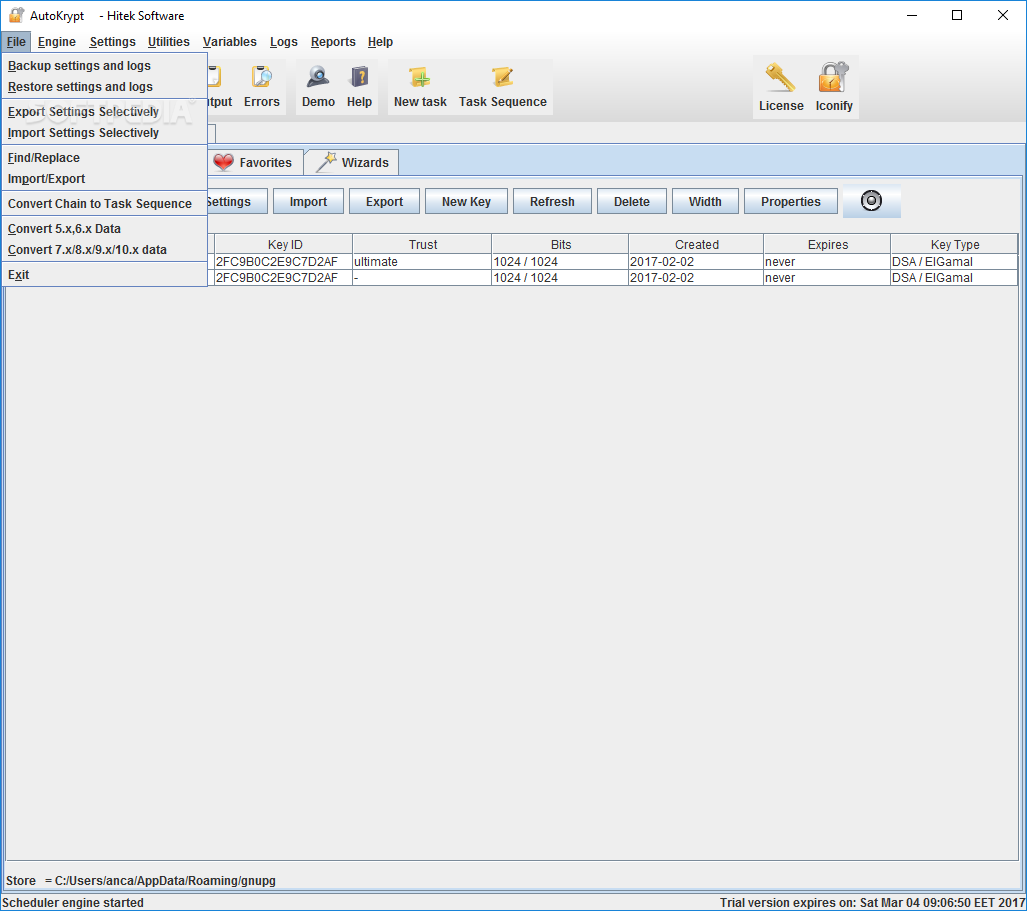Sort by Key Type column header
This screenshot has width=1027, height=911.
954,244
